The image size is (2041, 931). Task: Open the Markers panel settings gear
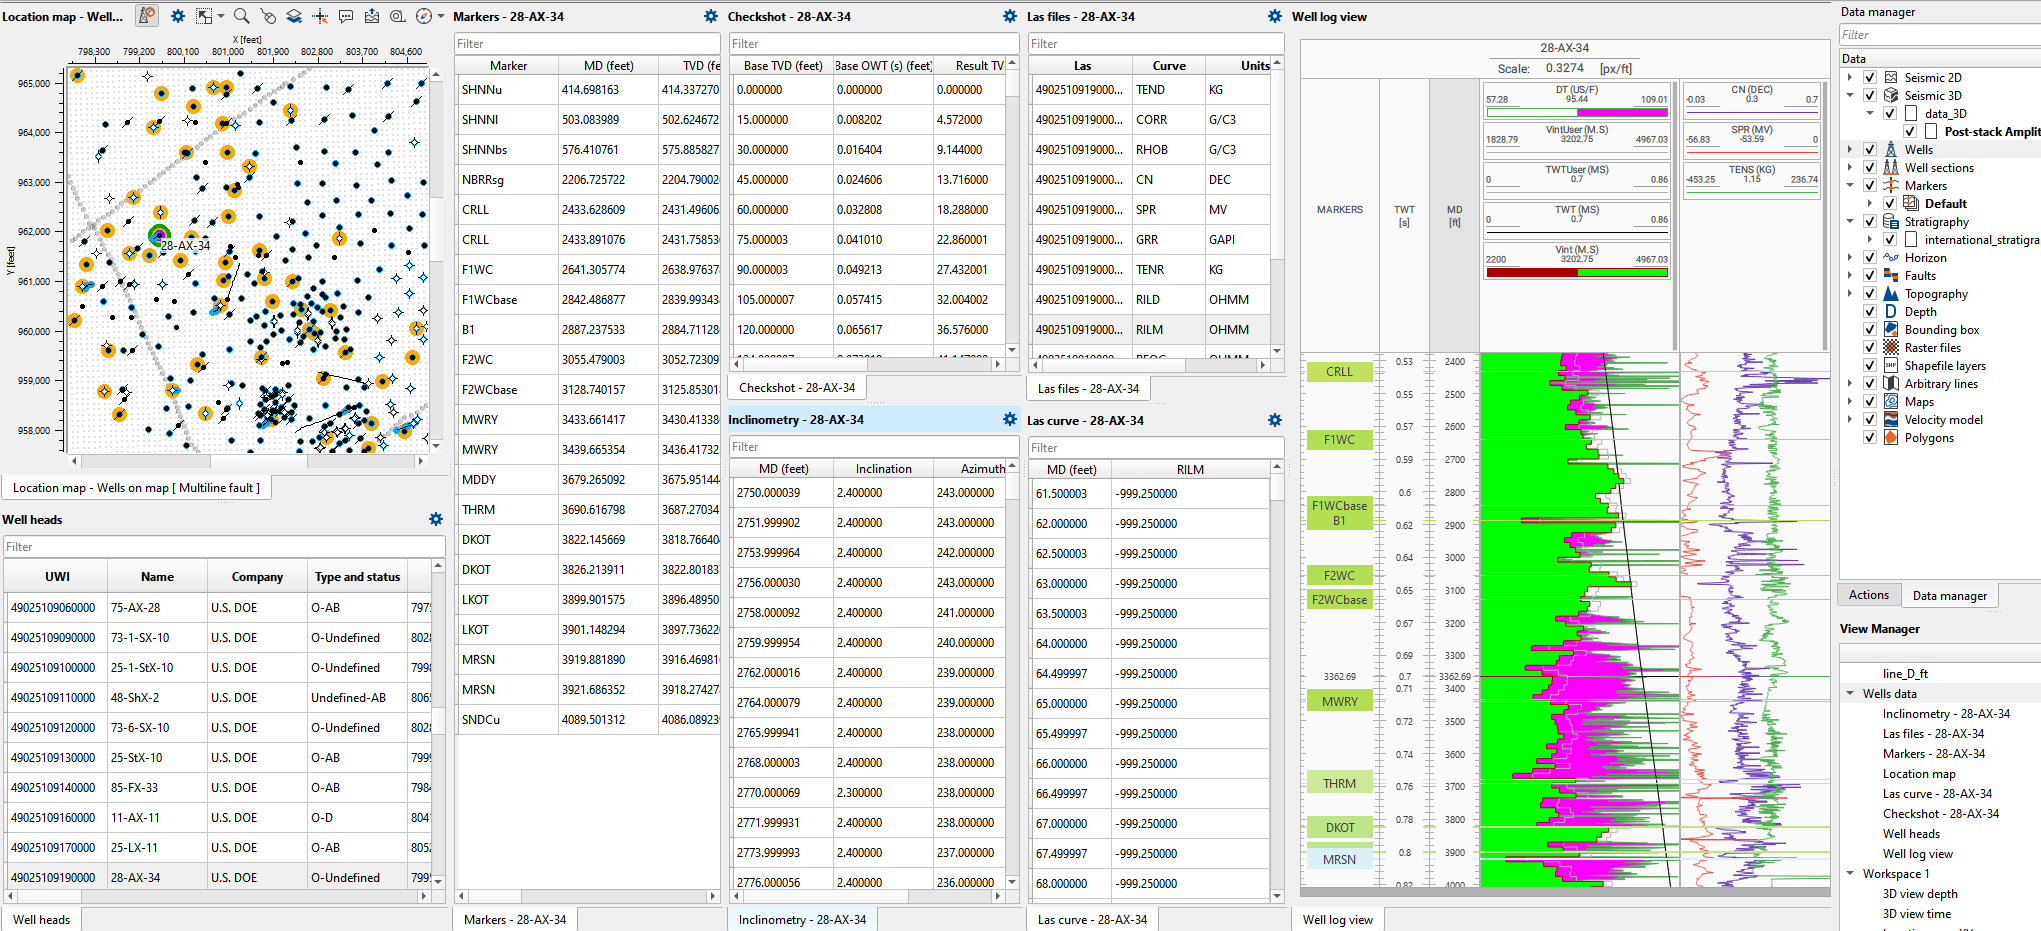pos(709,16)
